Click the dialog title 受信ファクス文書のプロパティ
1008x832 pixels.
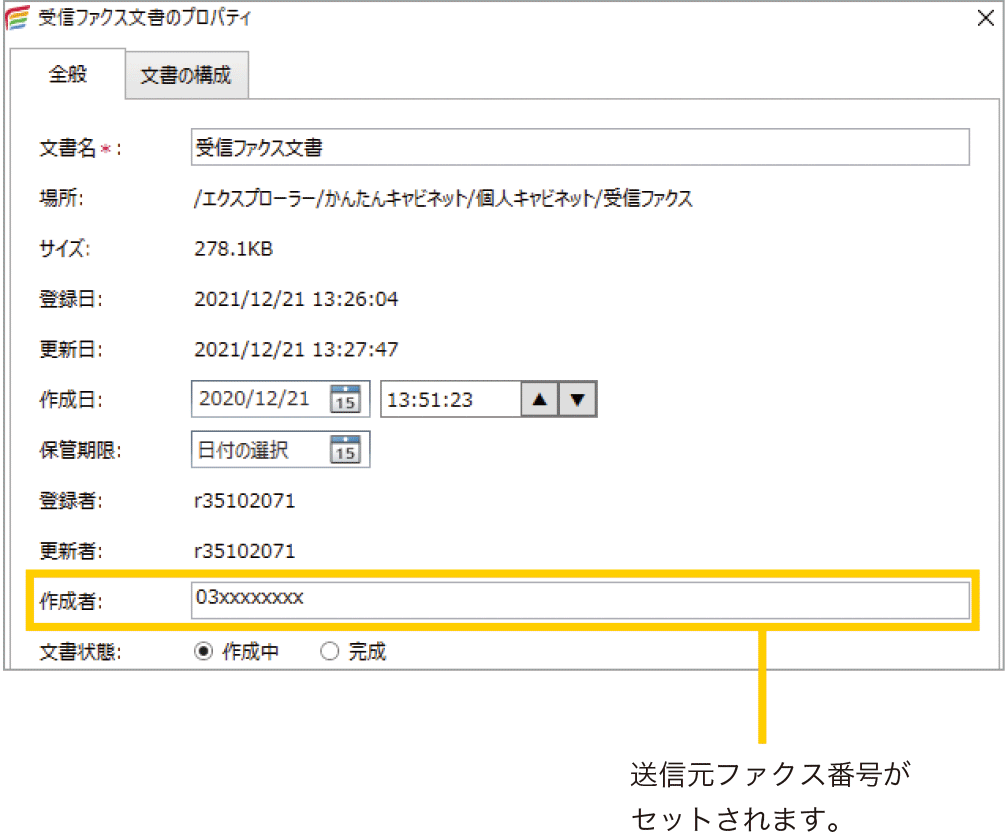click(x=145, y=18)
